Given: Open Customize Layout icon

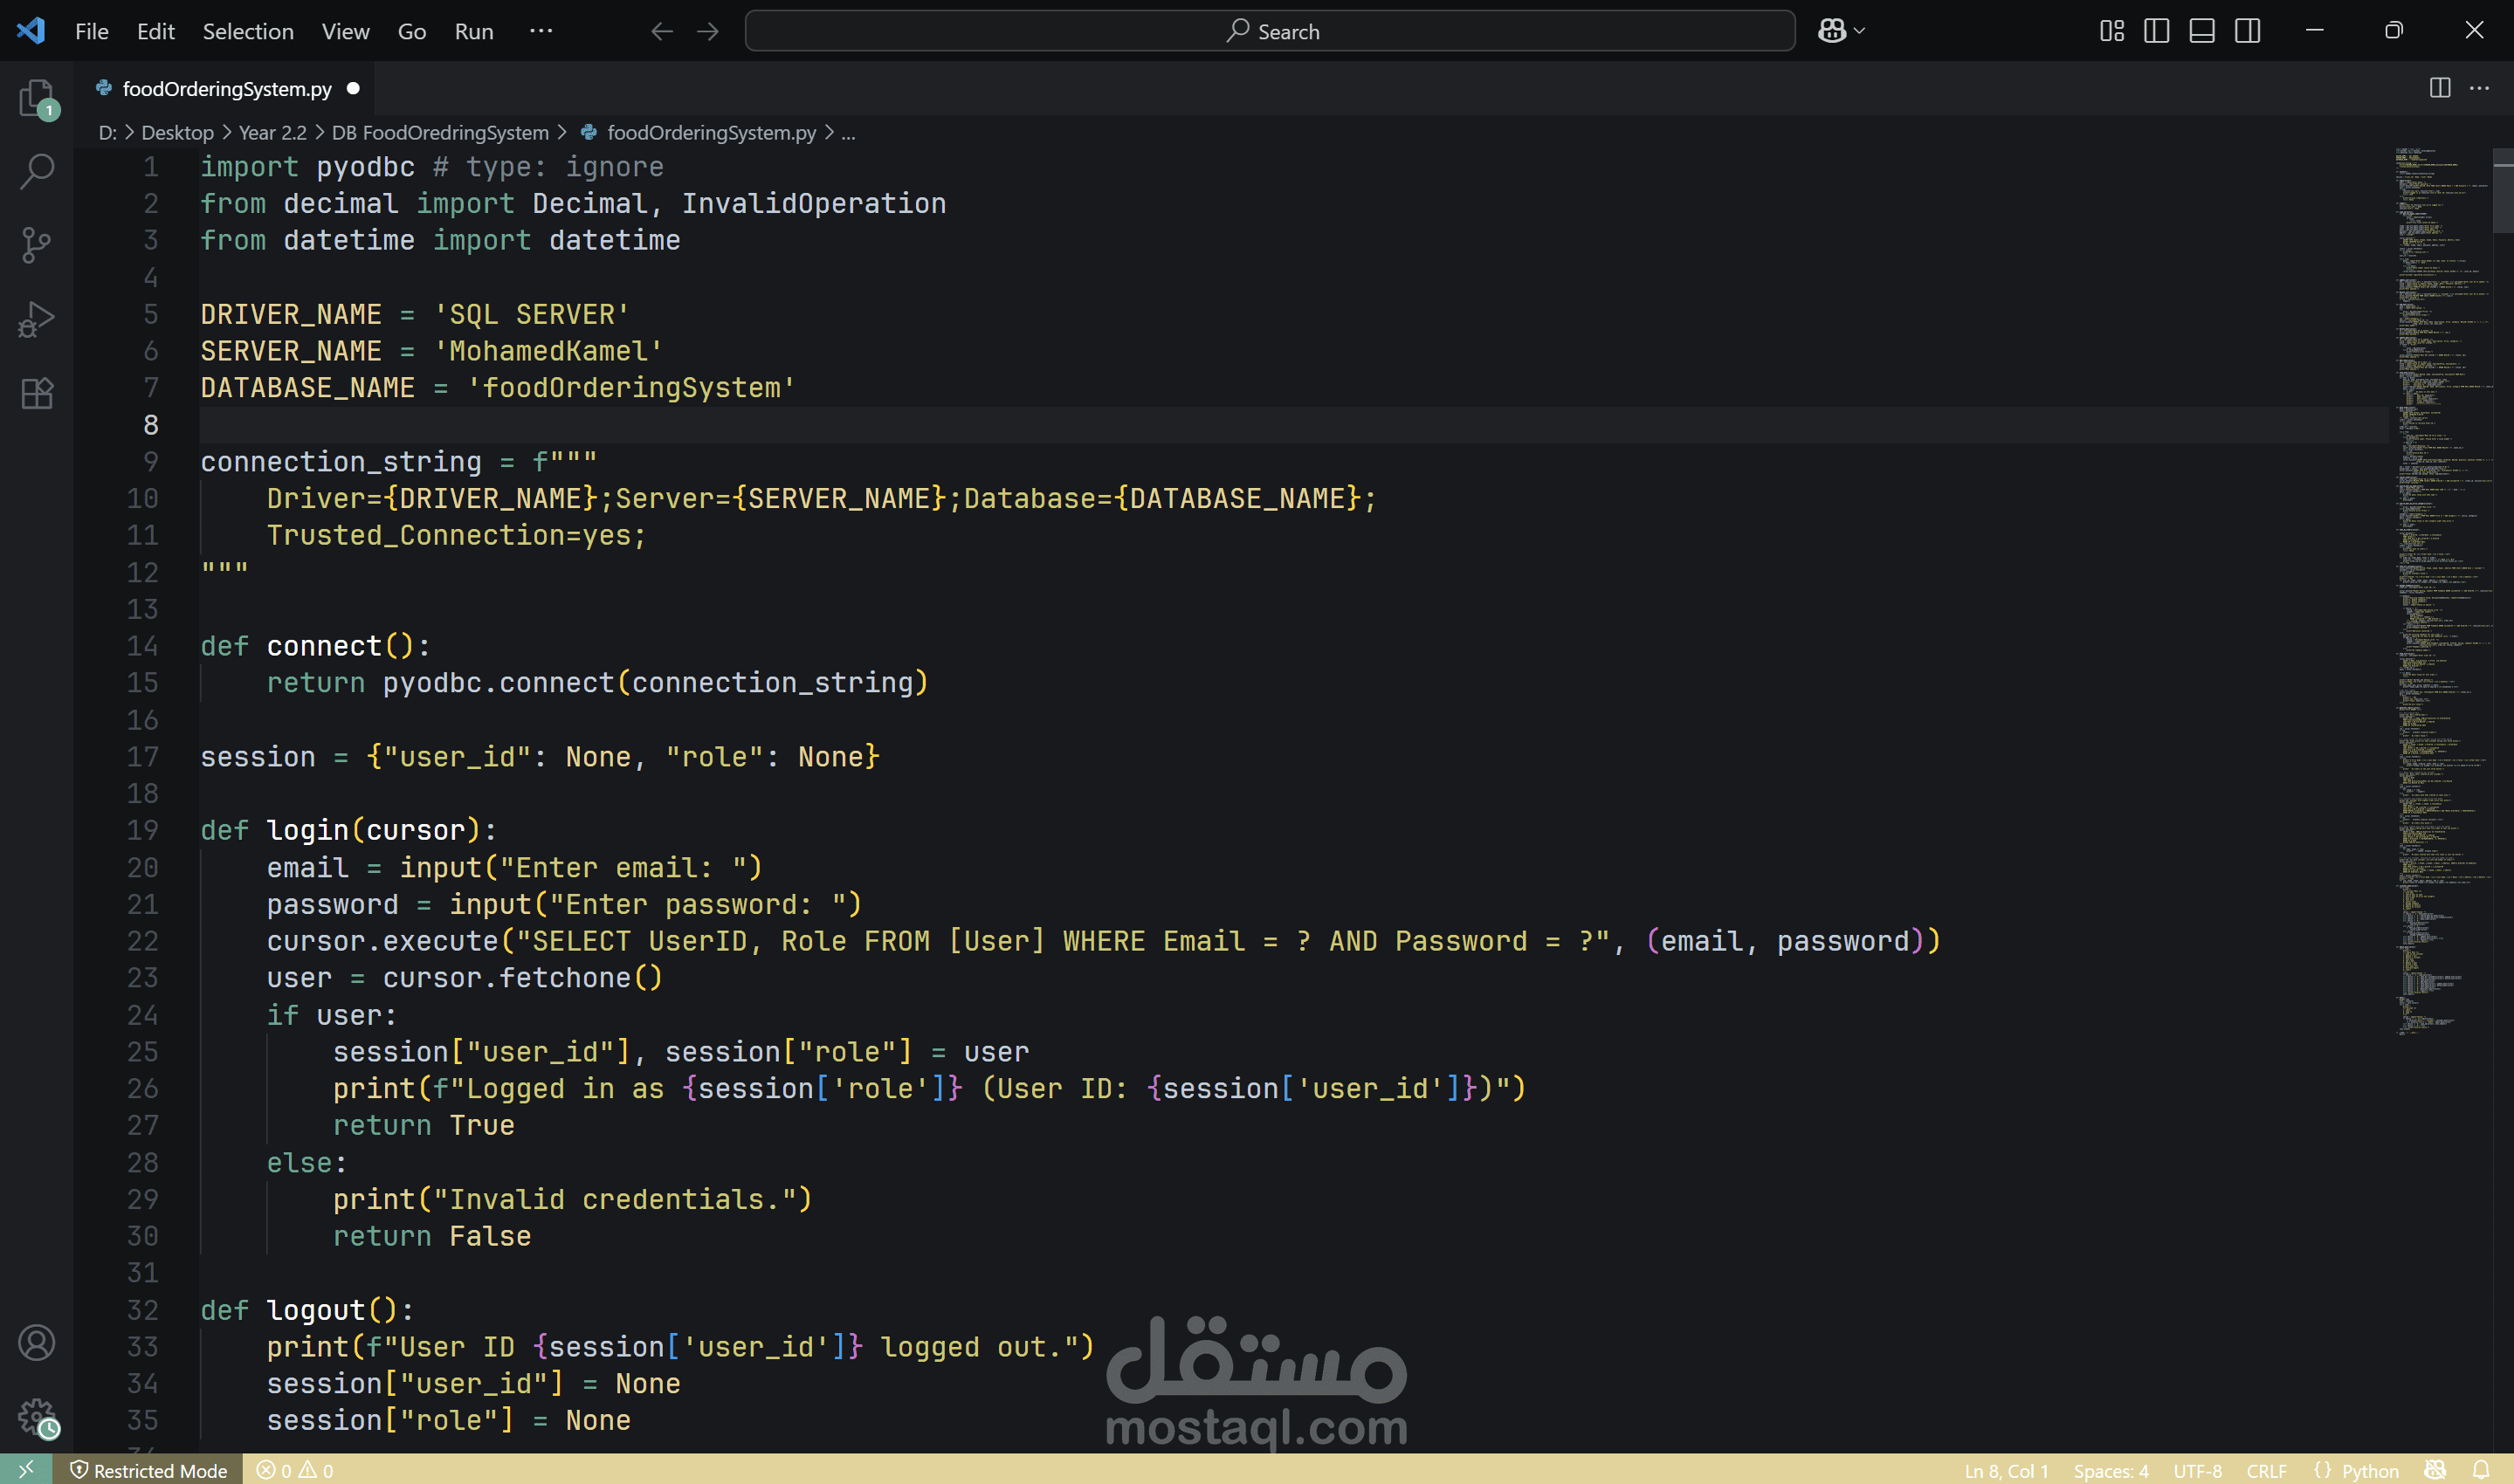Looking at the screenshot, I should (x=2112, y=31).
